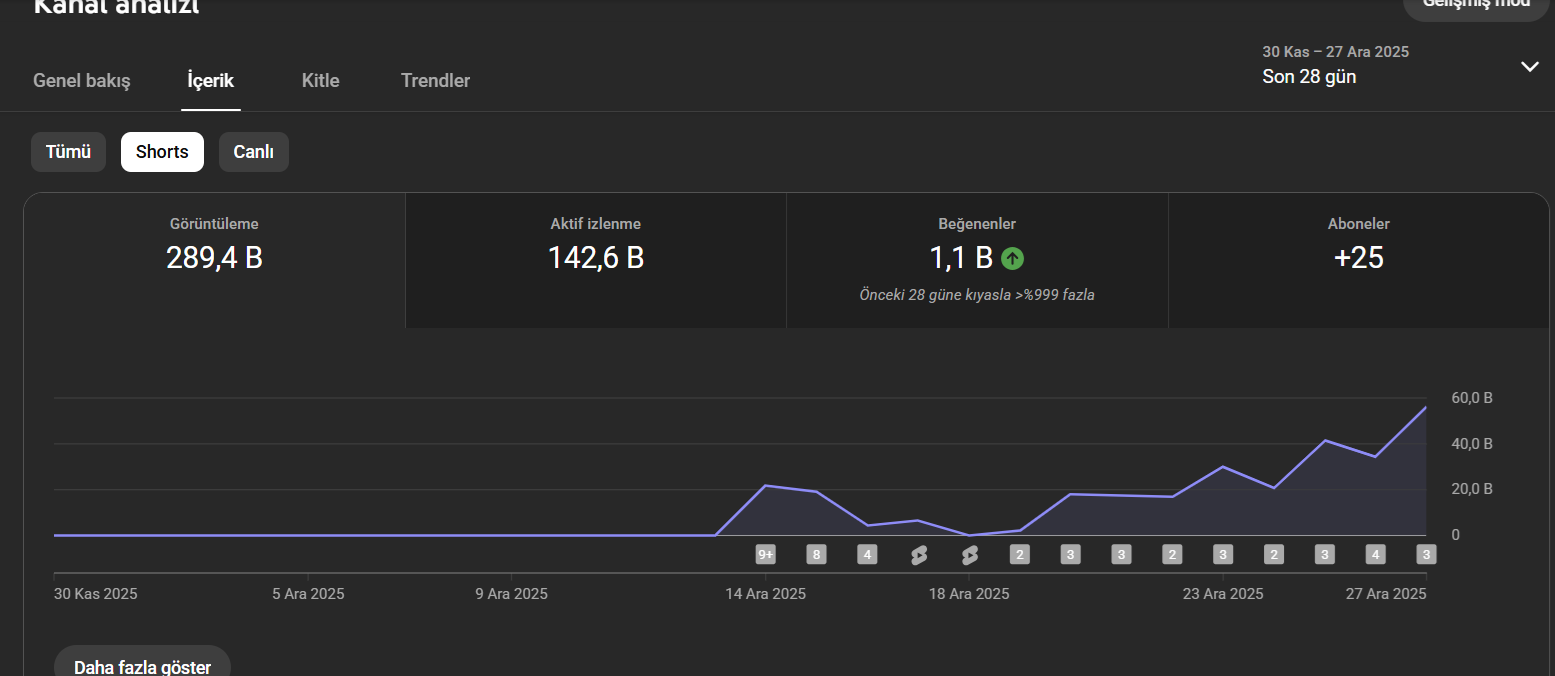Image resolution: width=1555 pixels, height=676 pixels.
Task: Select the Canlı filter chip
Action: (x=254, y=152)
